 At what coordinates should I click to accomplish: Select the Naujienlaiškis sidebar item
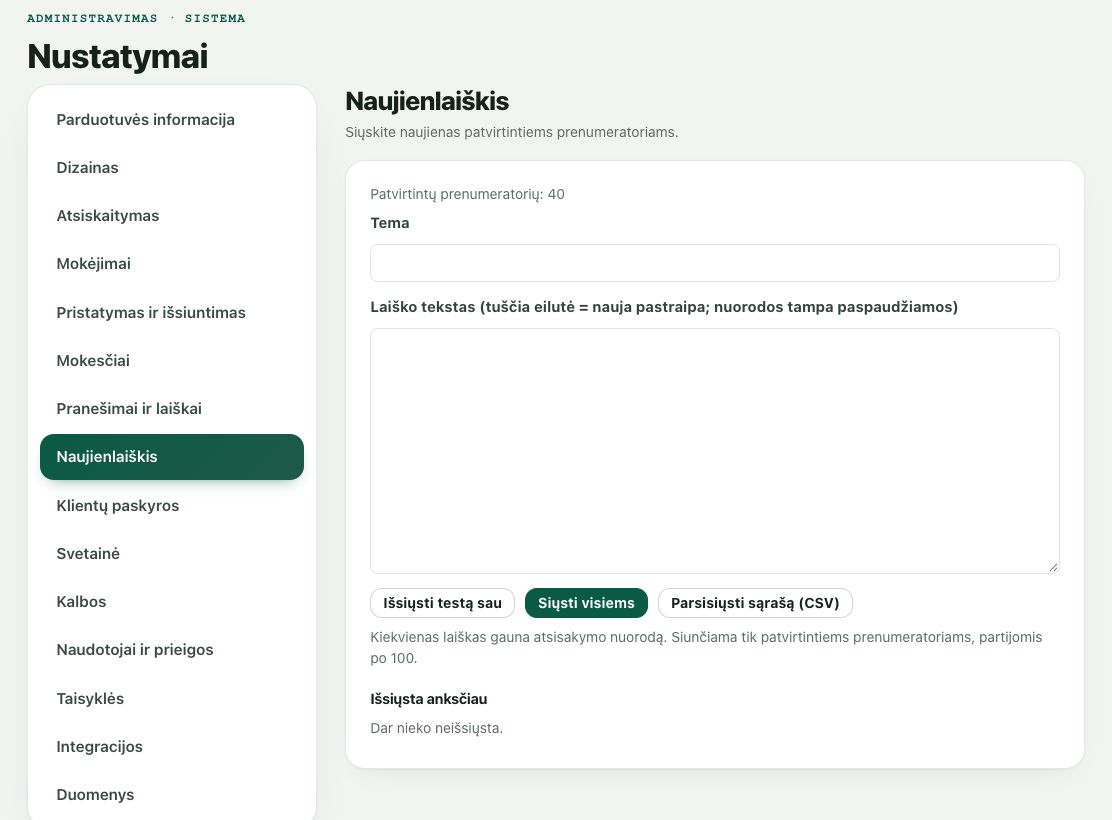click(x=172, y=457)
